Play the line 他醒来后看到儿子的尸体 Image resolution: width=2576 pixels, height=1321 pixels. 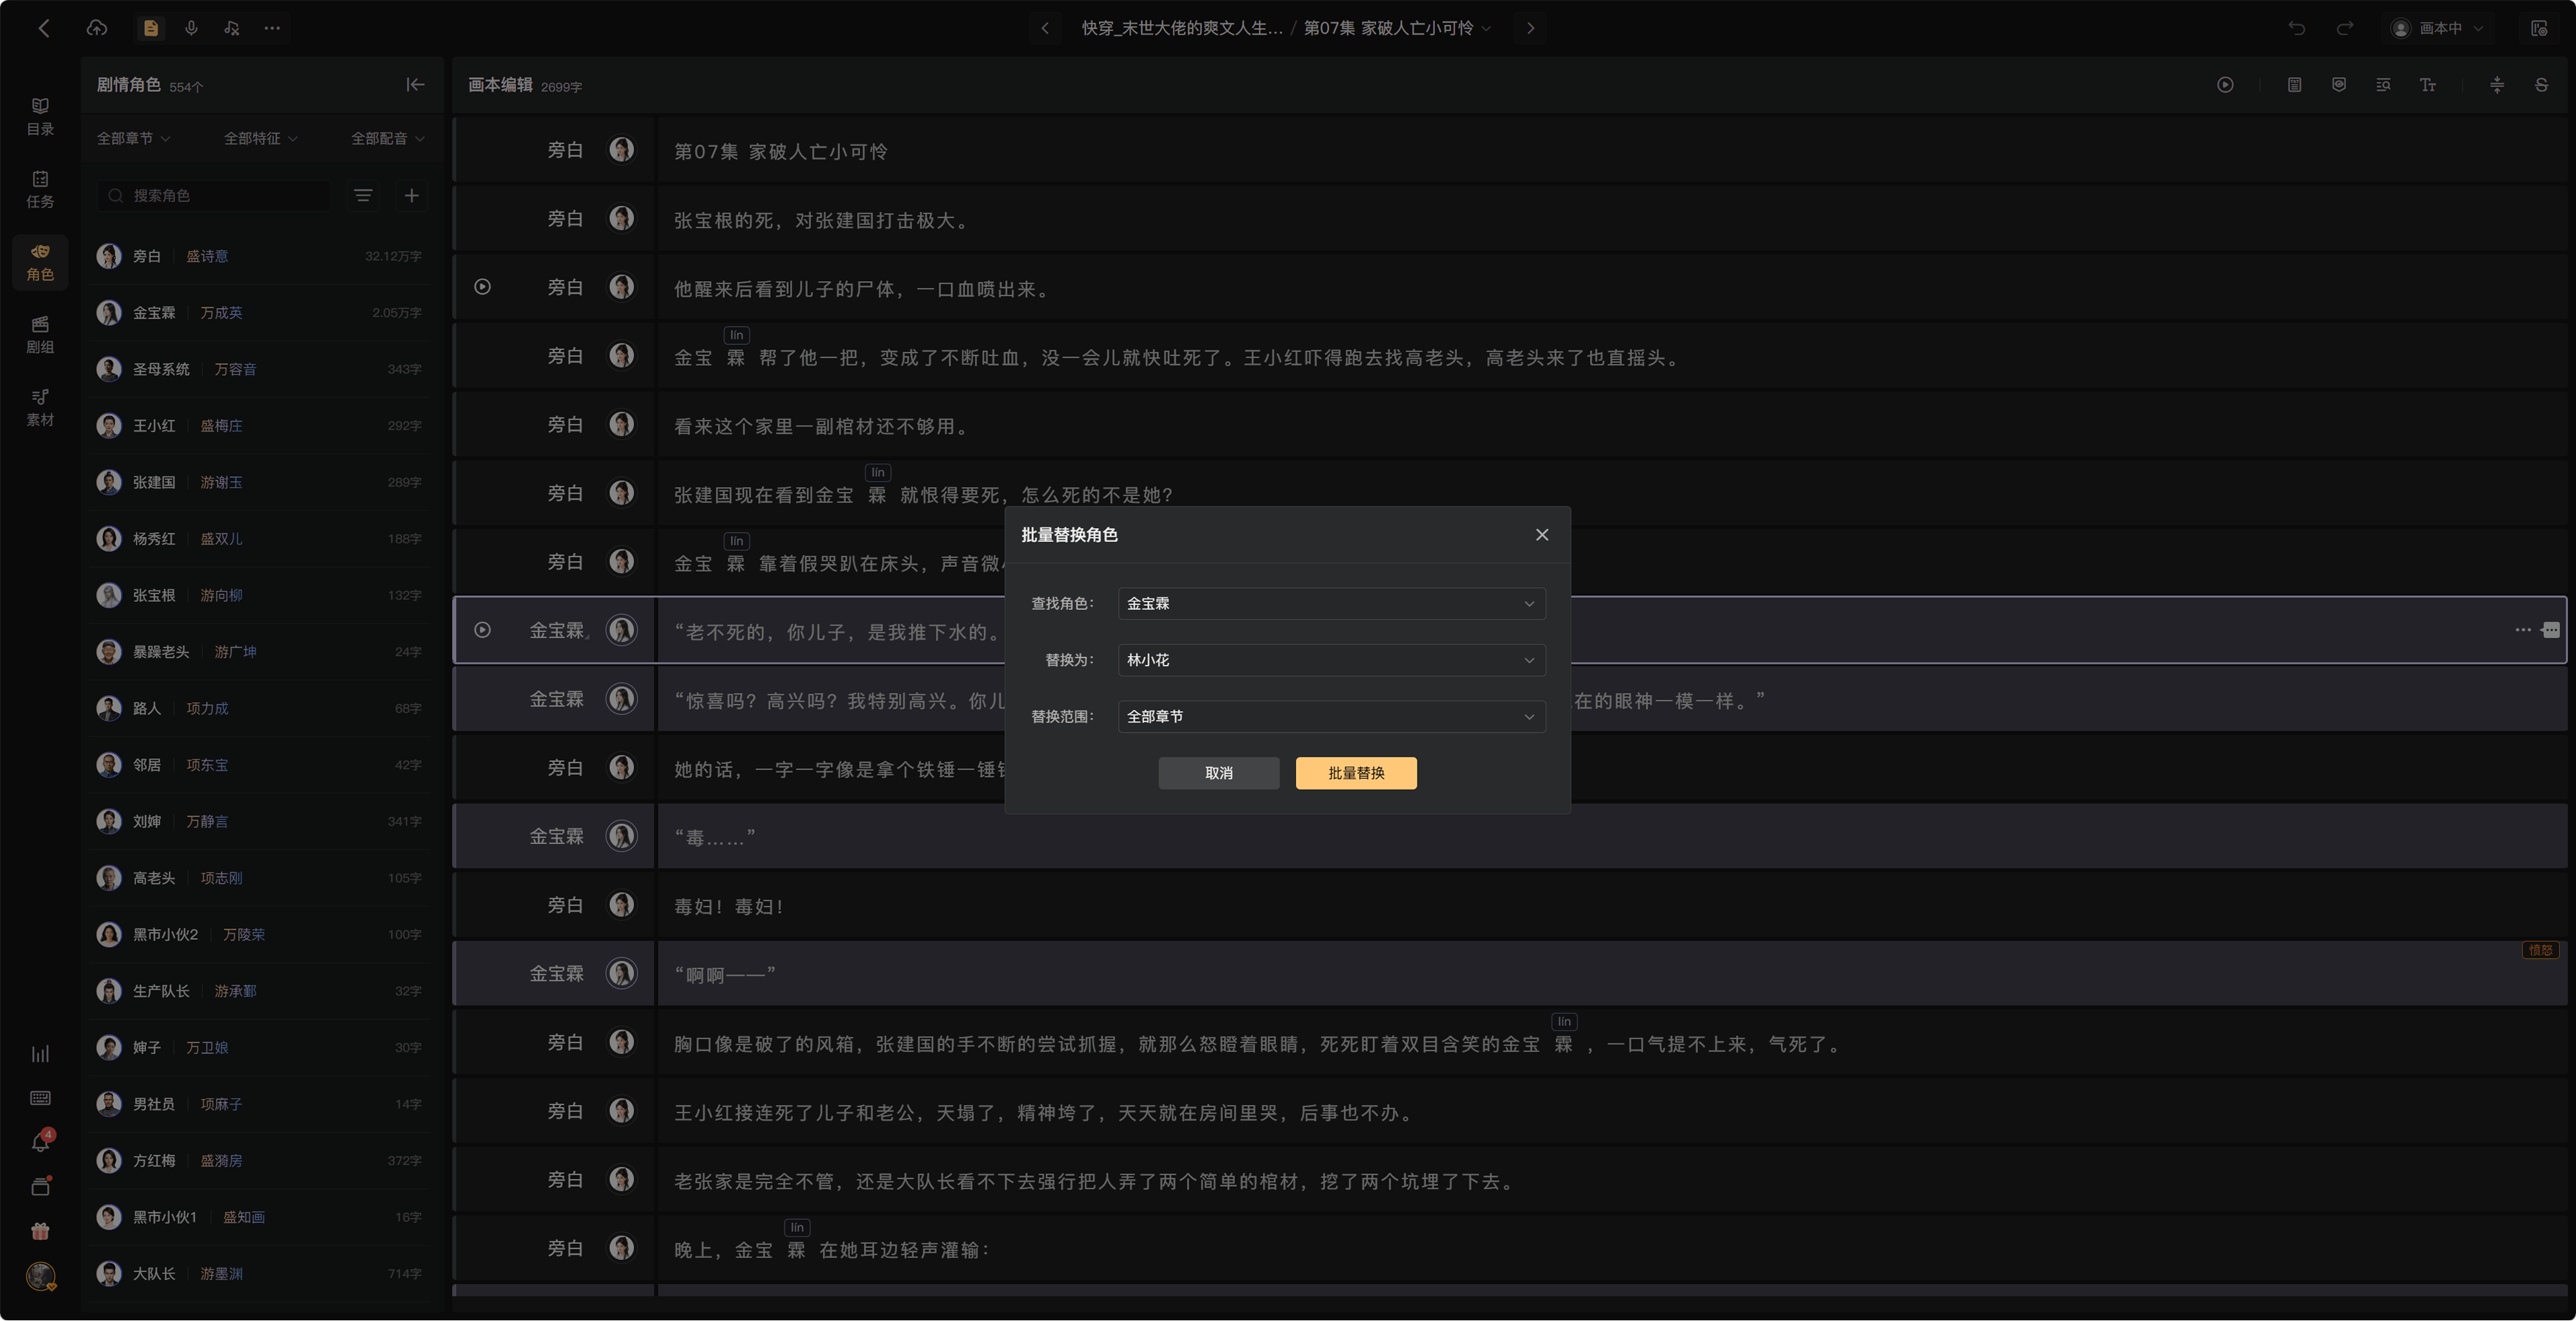click(482, 287)
